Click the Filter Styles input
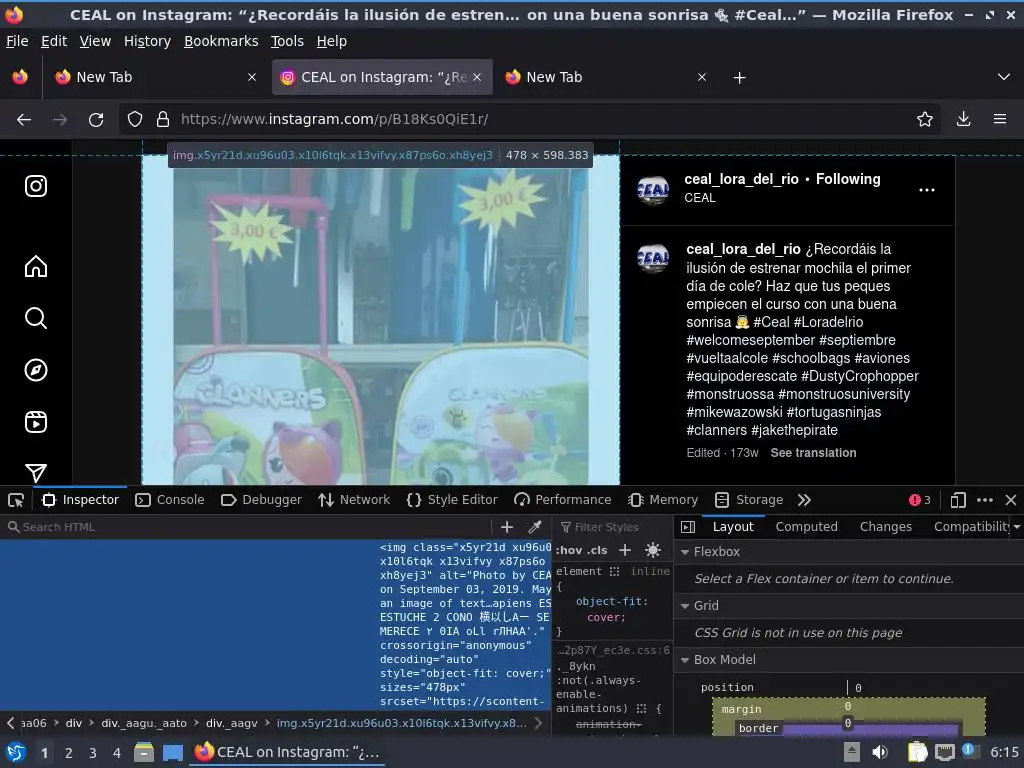The width and height of the screenshot is (1024, 768). pyautogui.click(x=614, y=527)
